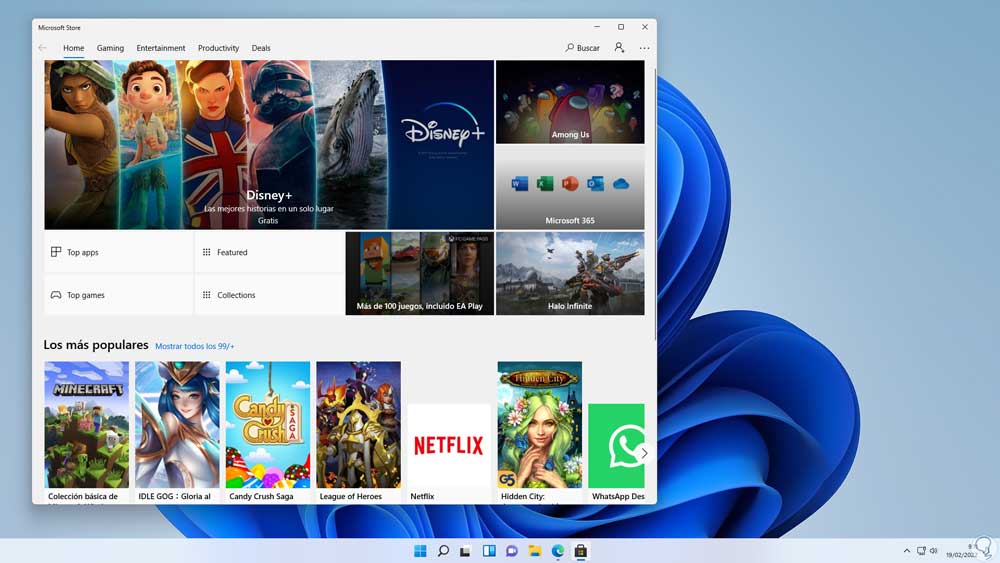Open the WhatsApp Desktop card
This screenshot has height=563, width=1000.
(616, 452)
